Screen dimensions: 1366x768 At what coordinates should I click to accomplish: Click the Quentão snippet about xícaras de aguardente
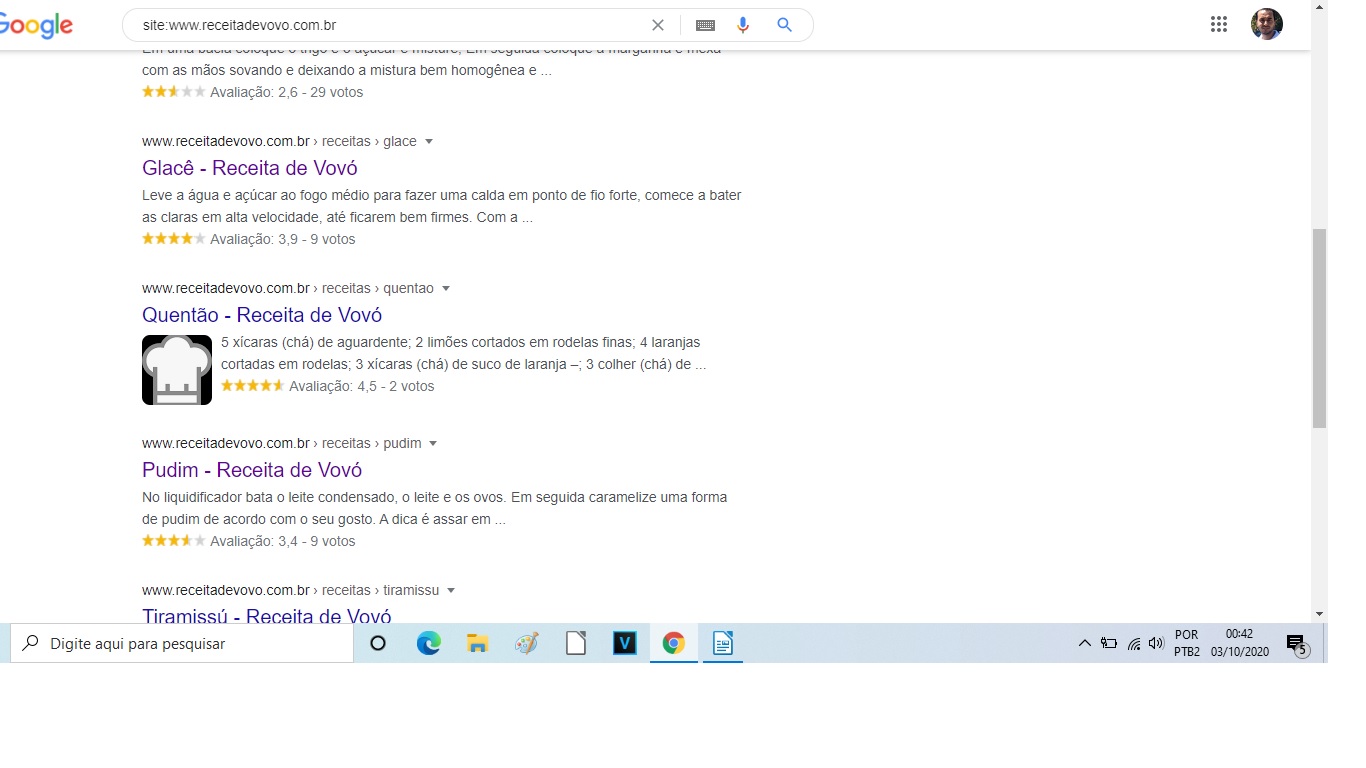click(464, 353)
